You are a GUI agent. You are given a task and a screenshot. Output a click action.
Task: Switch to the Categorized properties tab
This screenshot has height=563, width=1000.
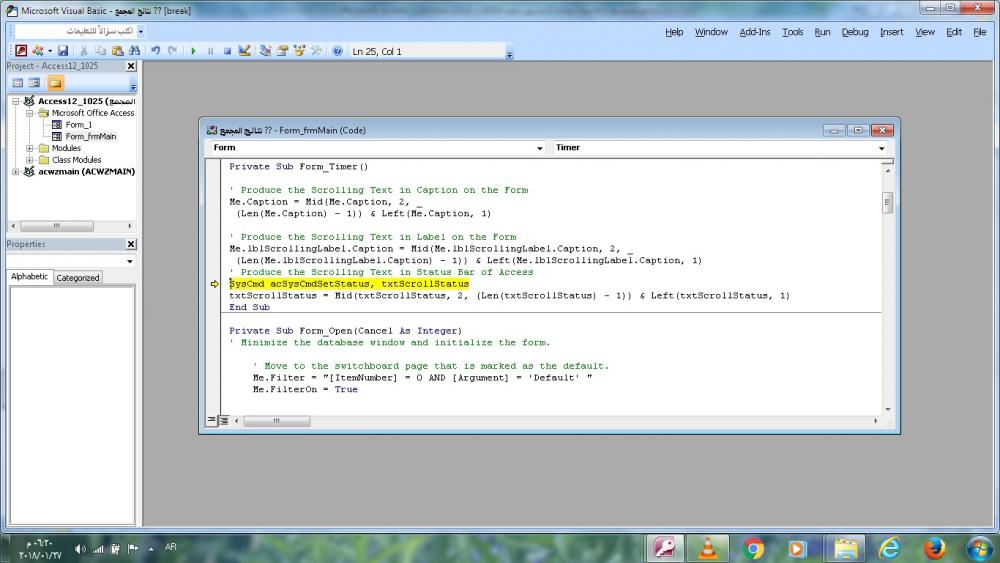click(x=78, y=278)
